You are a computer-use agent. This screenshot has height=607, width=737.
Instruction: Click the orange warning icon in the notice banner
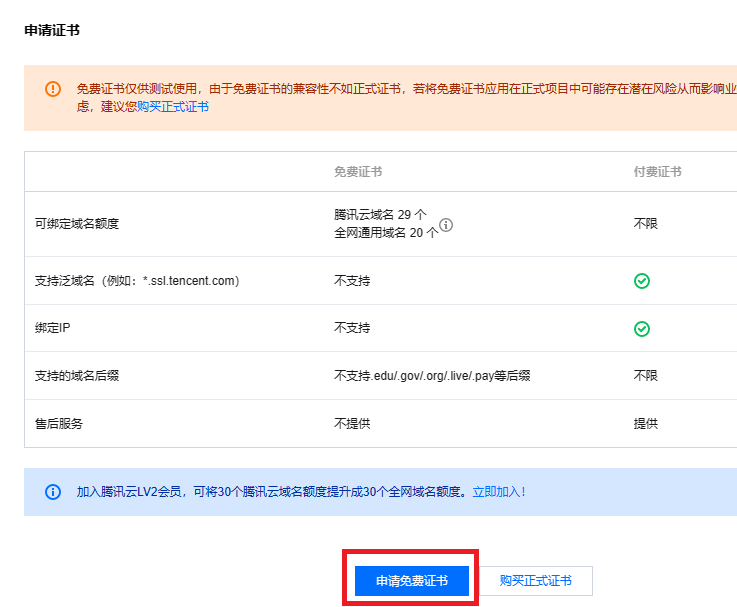(x=53, y=89)
